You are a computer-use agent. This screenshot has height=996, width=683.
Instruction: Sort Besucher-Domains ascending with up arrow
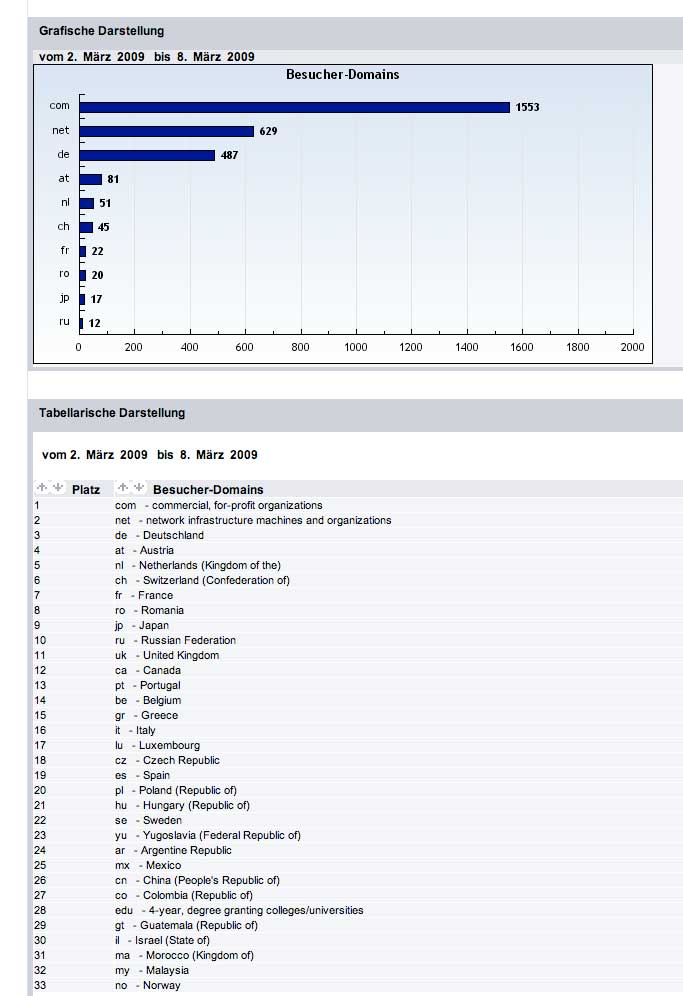pyautogui.click(x=123, y=488)
